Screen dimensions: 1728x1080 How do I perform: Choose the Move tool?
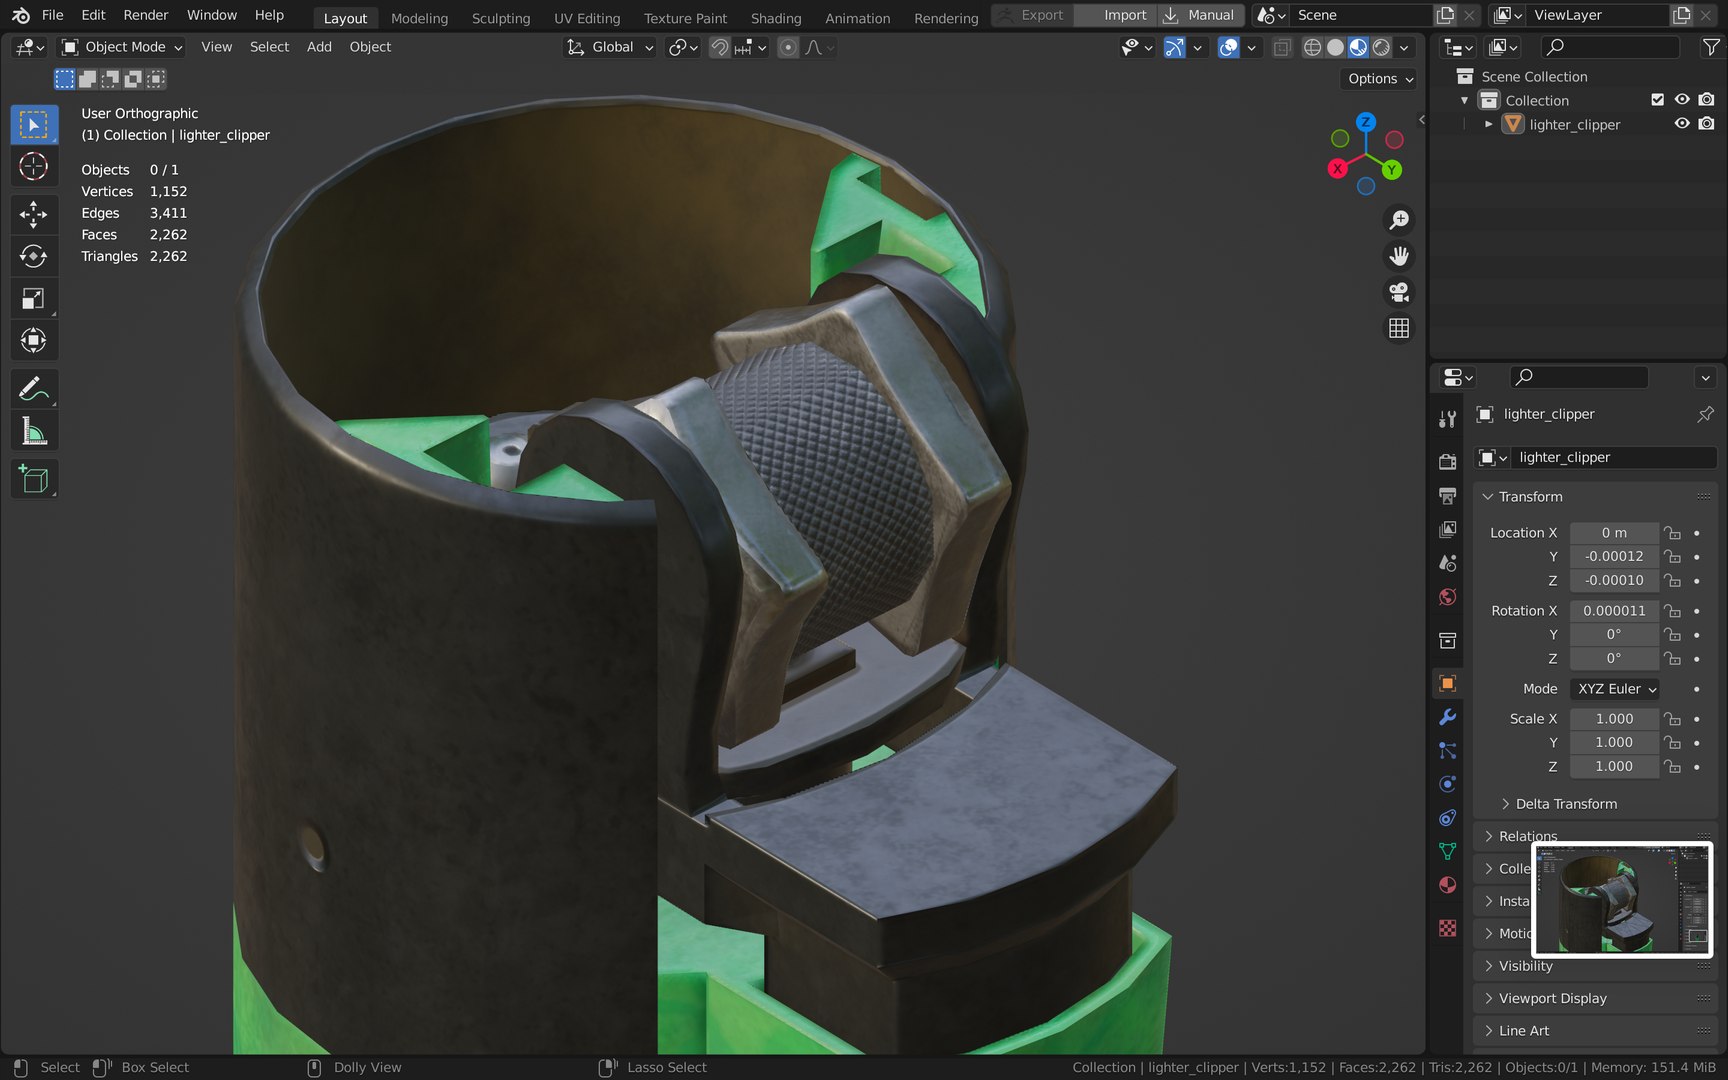click(x=34, y=214)
